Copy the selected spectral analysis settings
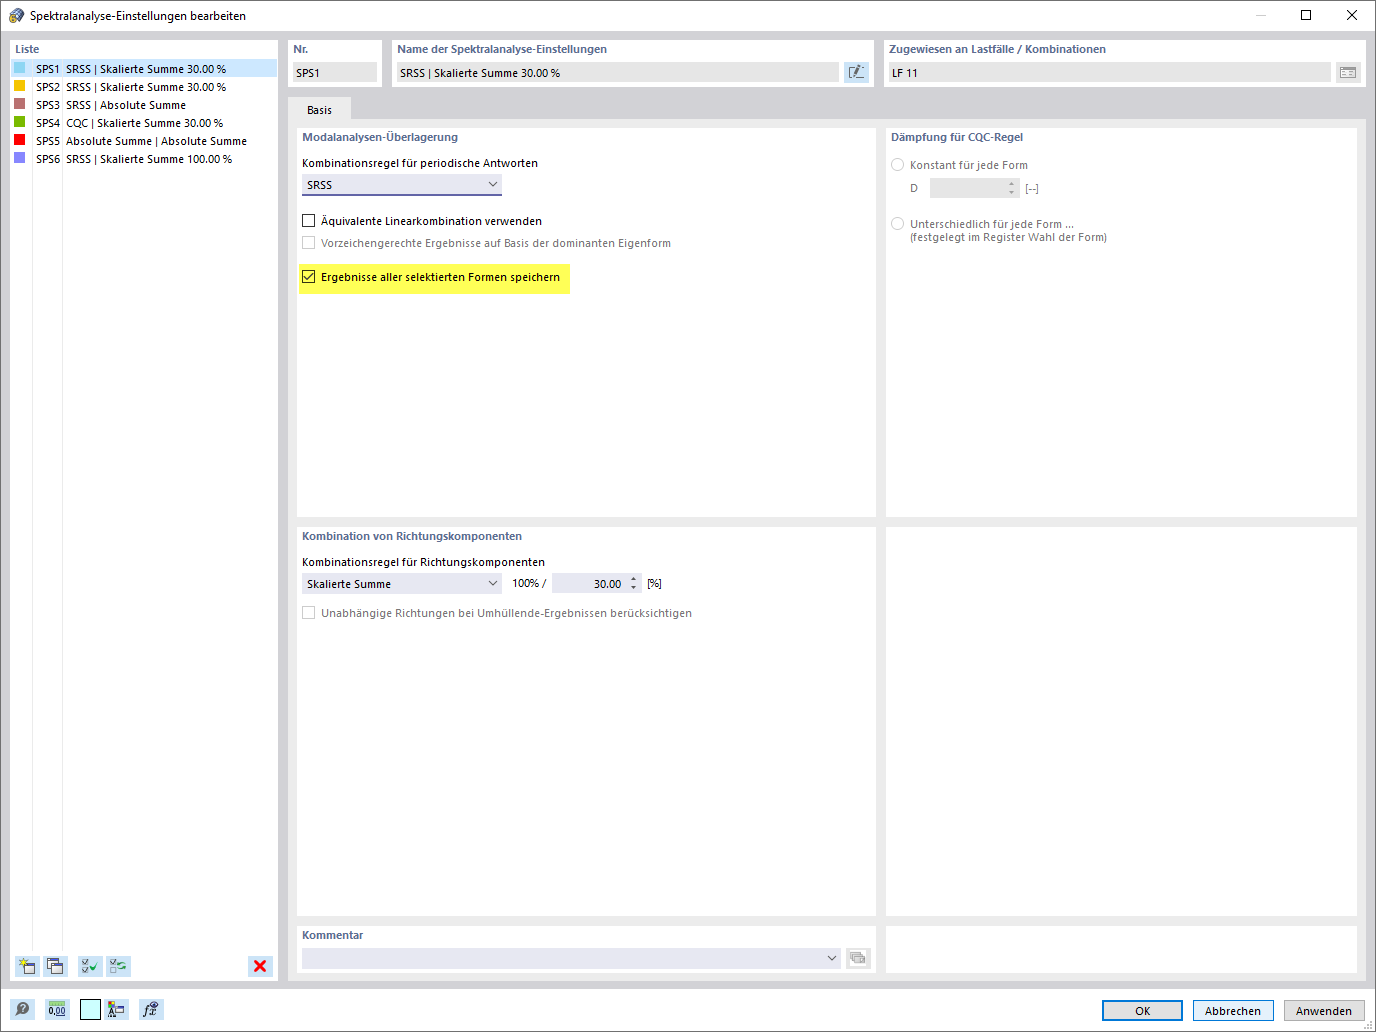The width and height of the screenshot is (1376, 1032). click(55, 966)
